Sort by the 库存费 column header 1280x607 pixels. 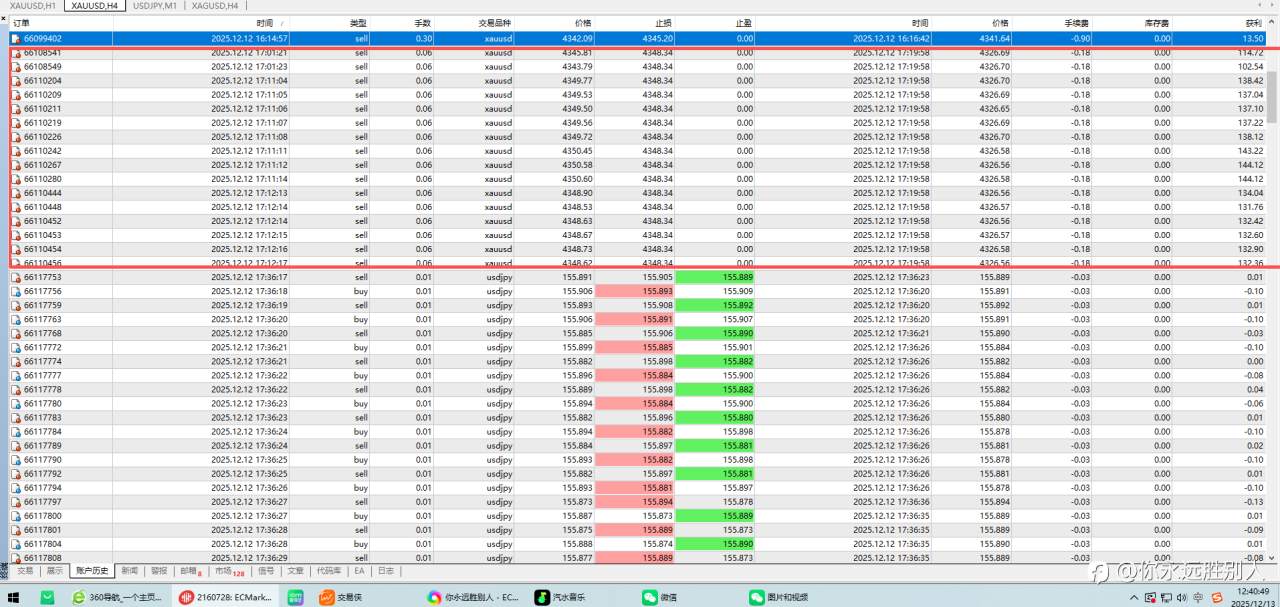click(x=1158, y=23)
